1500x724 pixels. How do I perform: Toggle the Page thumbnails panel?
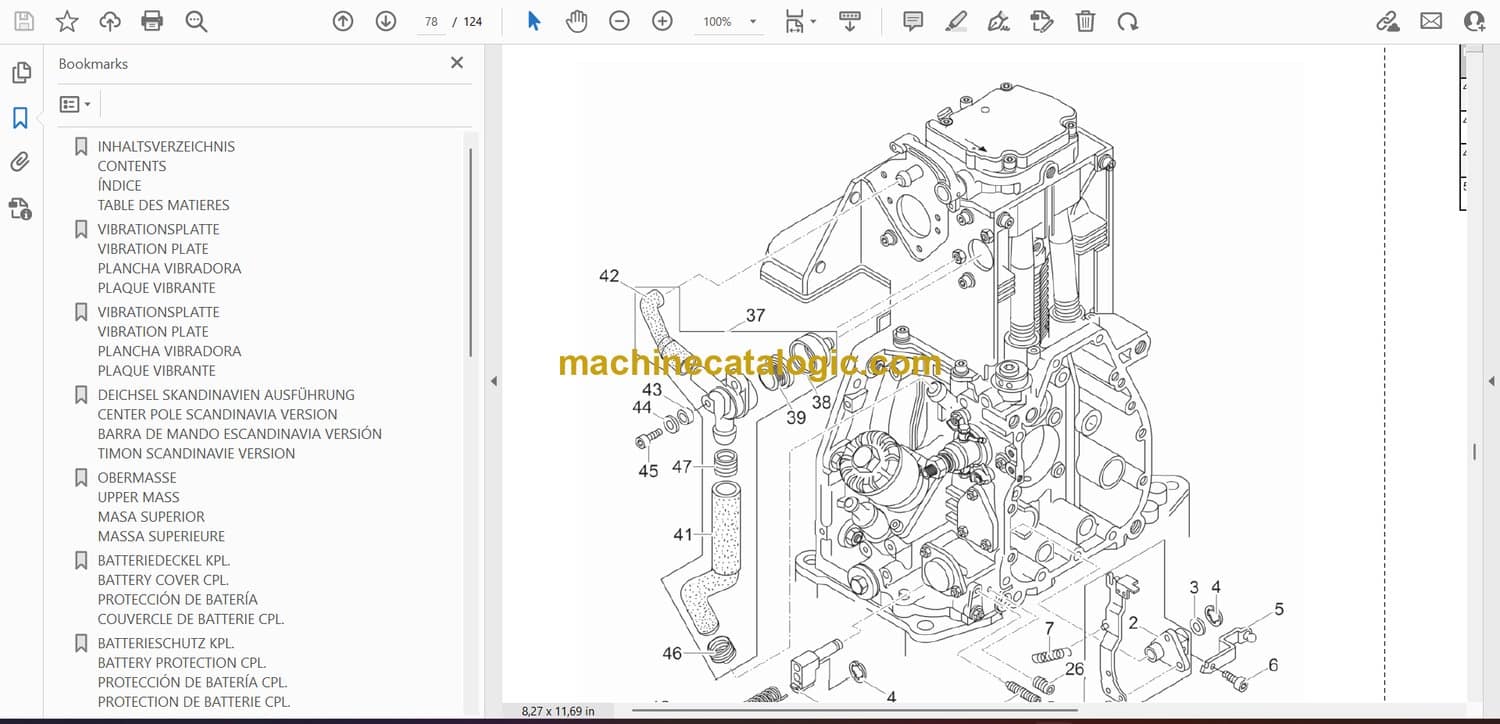20,73
